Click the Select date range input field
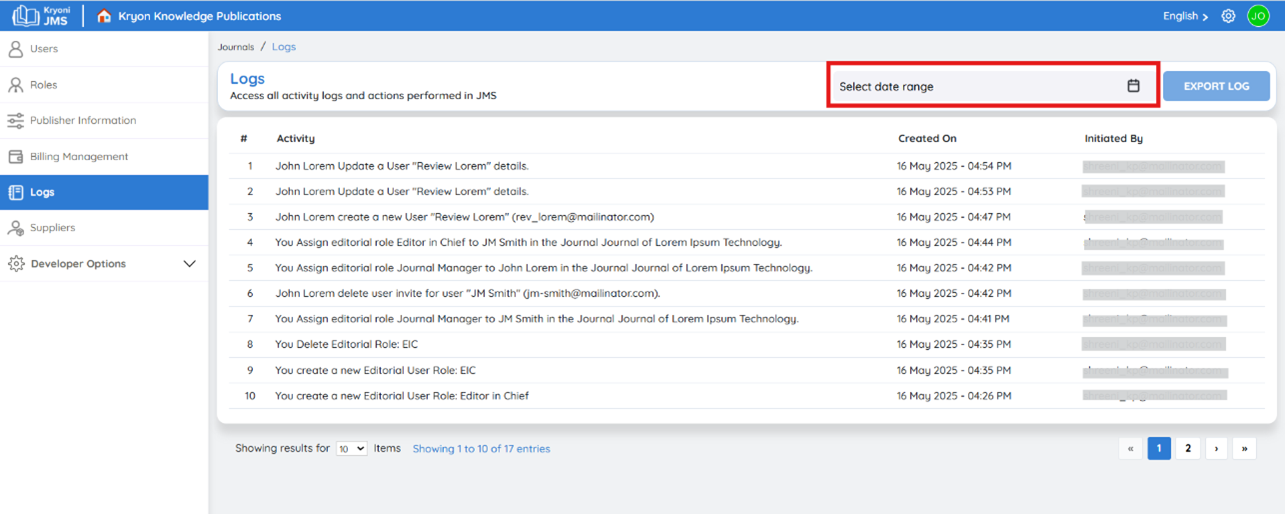This screenshot has height=514, width=1285. pyautogui.click(x=992, y=86)
